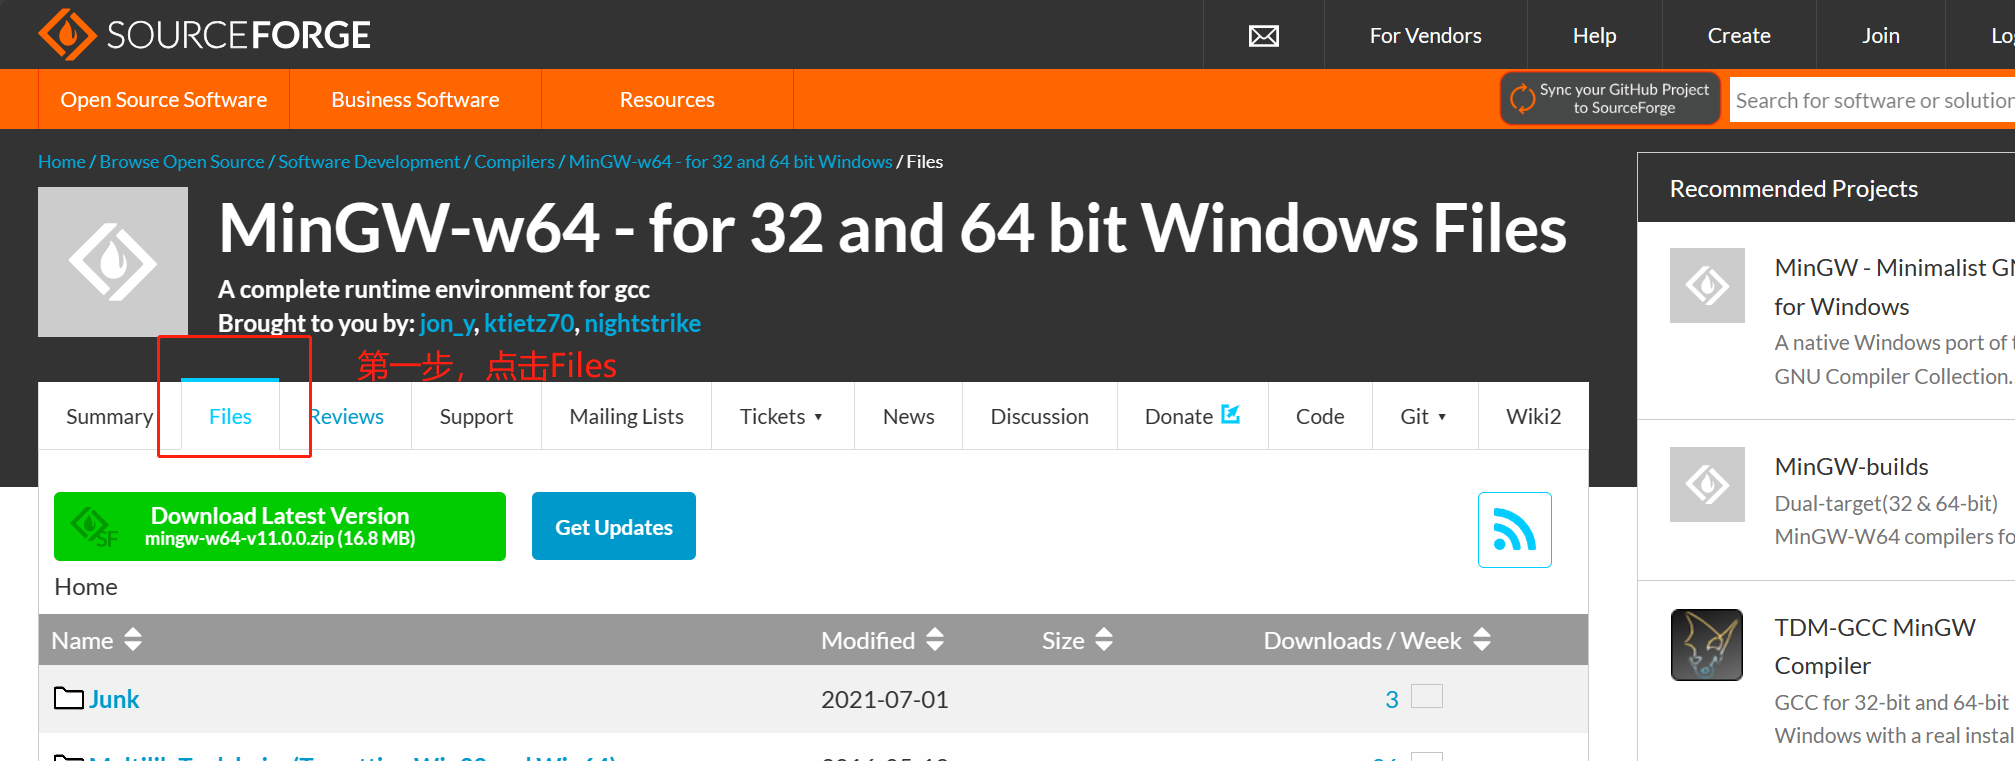Click the MinGW-w64 project logo image

[113, 262]
